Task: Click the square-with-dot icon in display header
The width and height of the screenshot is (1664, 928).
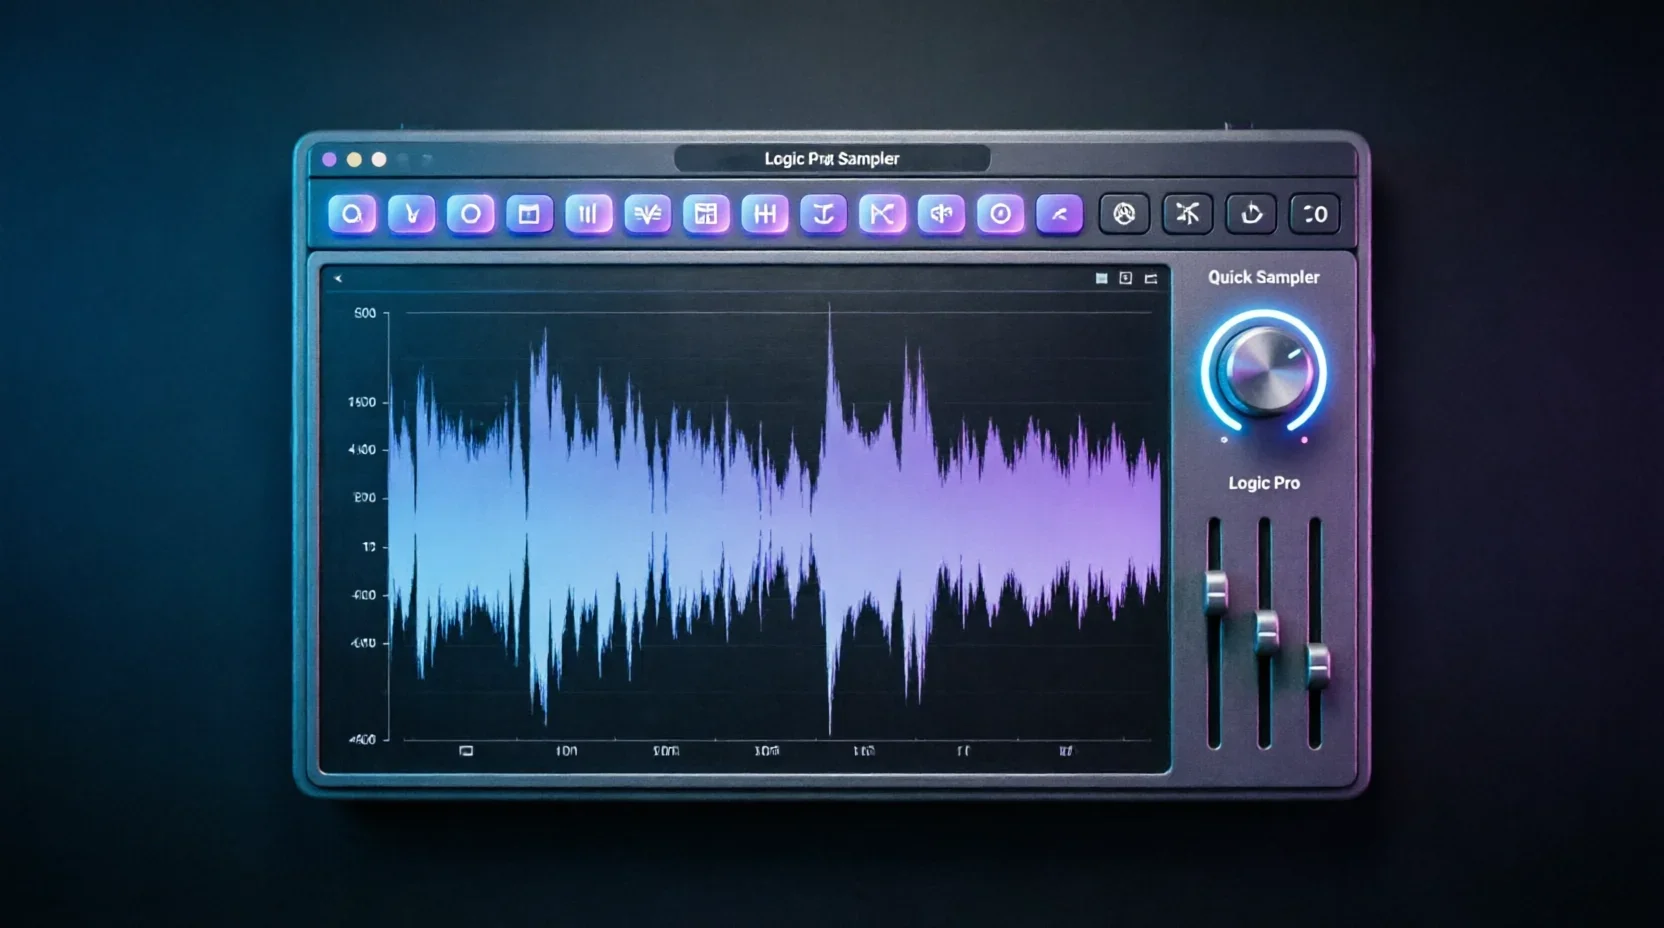Action: coord(1126,279)
